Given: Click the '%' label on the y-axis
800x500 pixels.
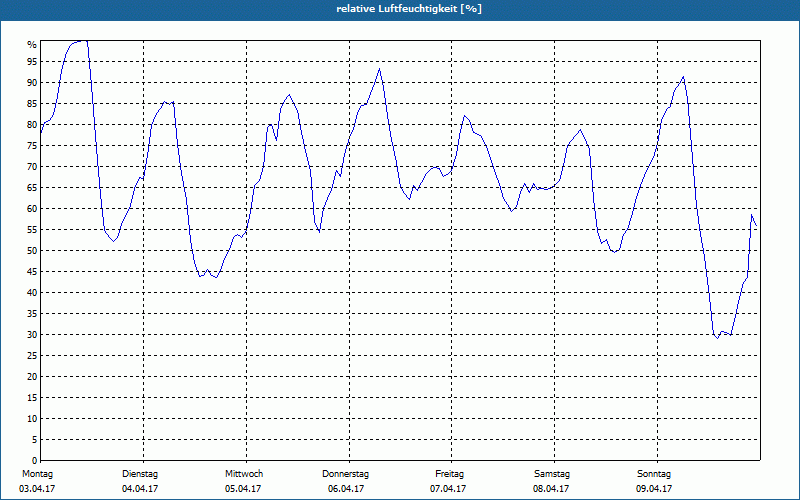Looking at the screenshot, I should (x=32, y=45).
